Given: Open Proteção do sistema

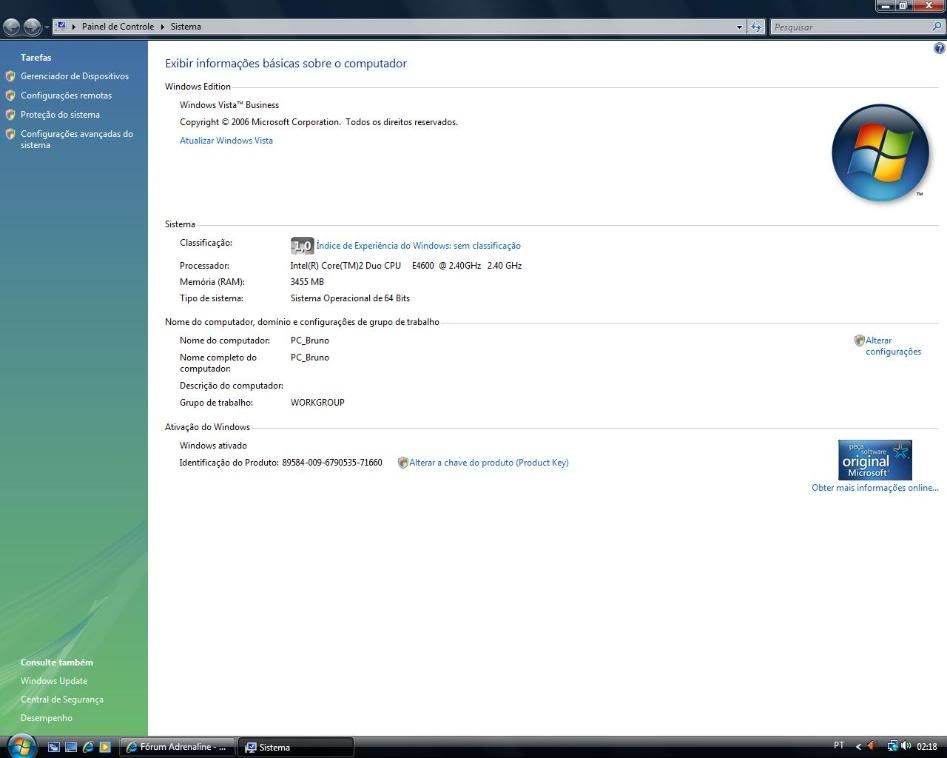Looking at the screenshot, I should pos(60,115).
